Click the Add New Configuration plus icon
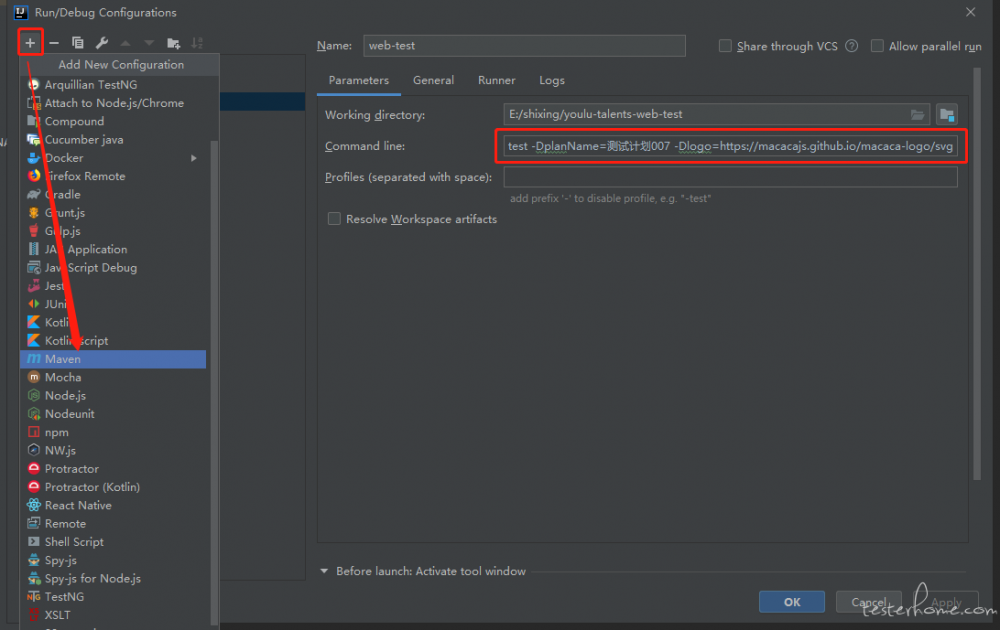The image size is (1000, 630). (x=30, y=43)
